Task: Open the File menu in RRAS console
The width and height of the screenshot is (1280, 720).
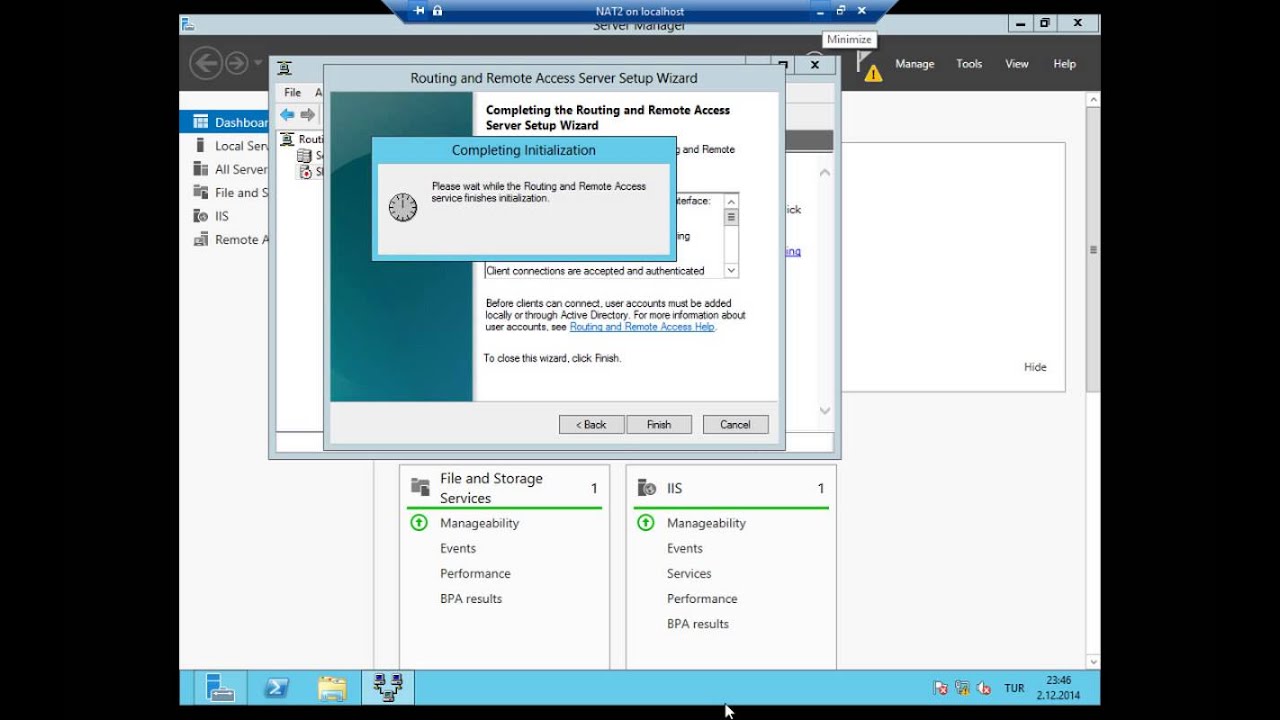Action: coord(292,92)
